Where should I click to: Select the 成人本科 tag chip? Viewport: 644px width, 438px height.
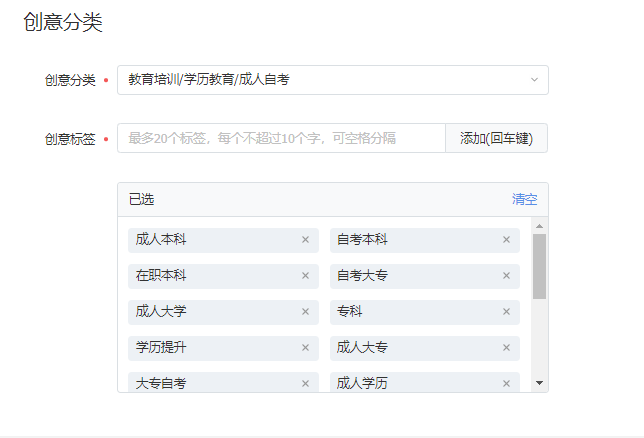pos(223,240)
